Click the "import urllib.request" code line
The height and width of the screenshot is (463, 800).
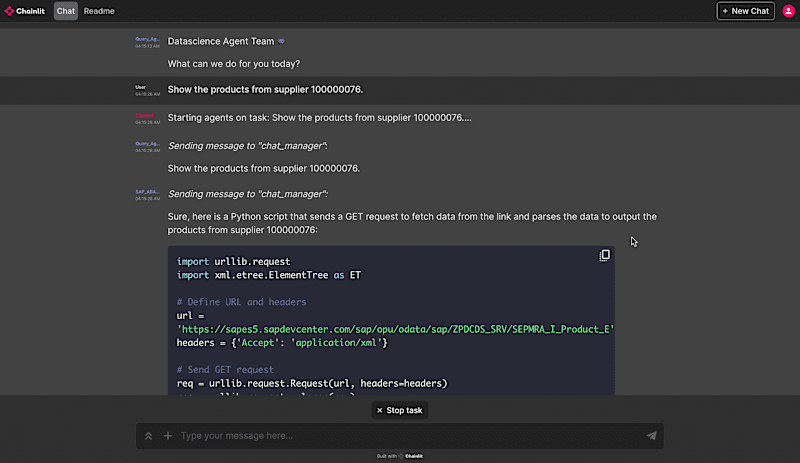pyautogui.click(x=233, y=261)
